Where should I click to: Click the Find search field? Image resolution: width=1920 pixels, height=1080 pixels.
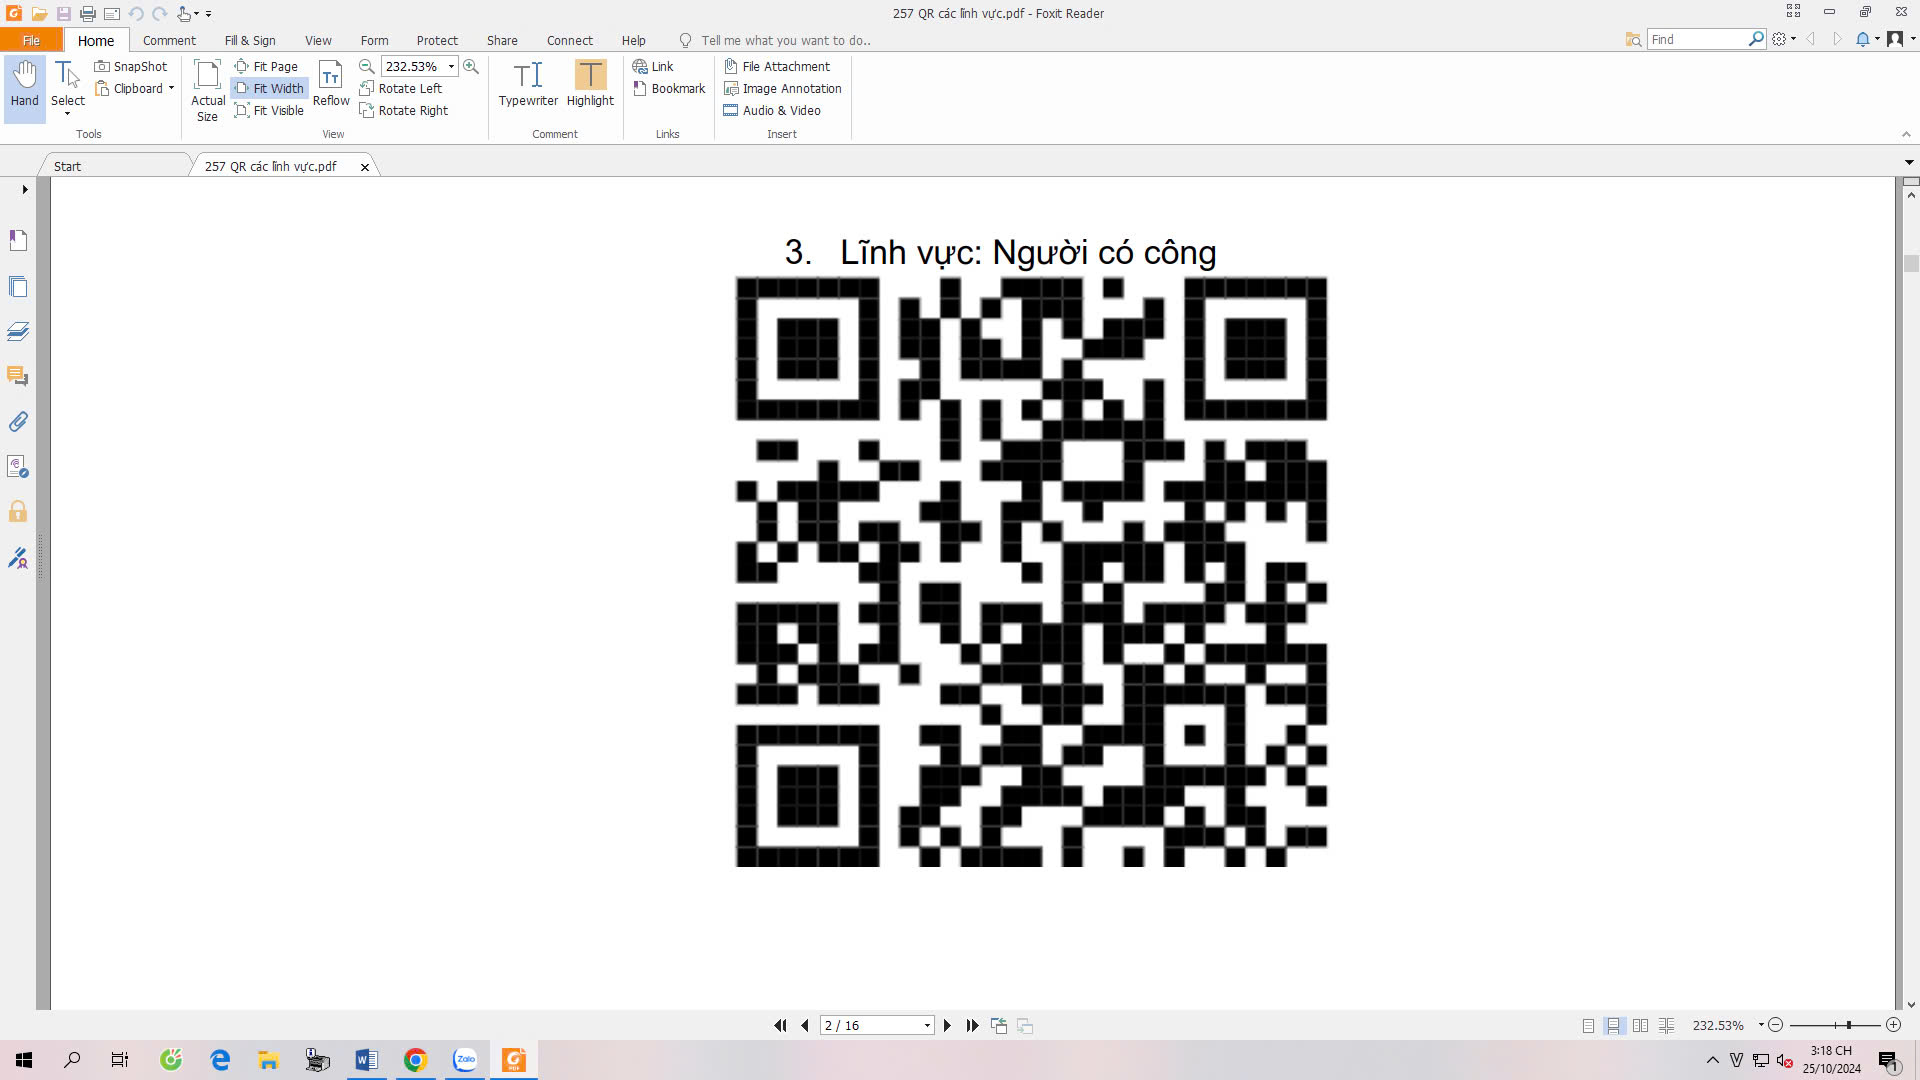pyautogui.click(x=1698, y=39)
